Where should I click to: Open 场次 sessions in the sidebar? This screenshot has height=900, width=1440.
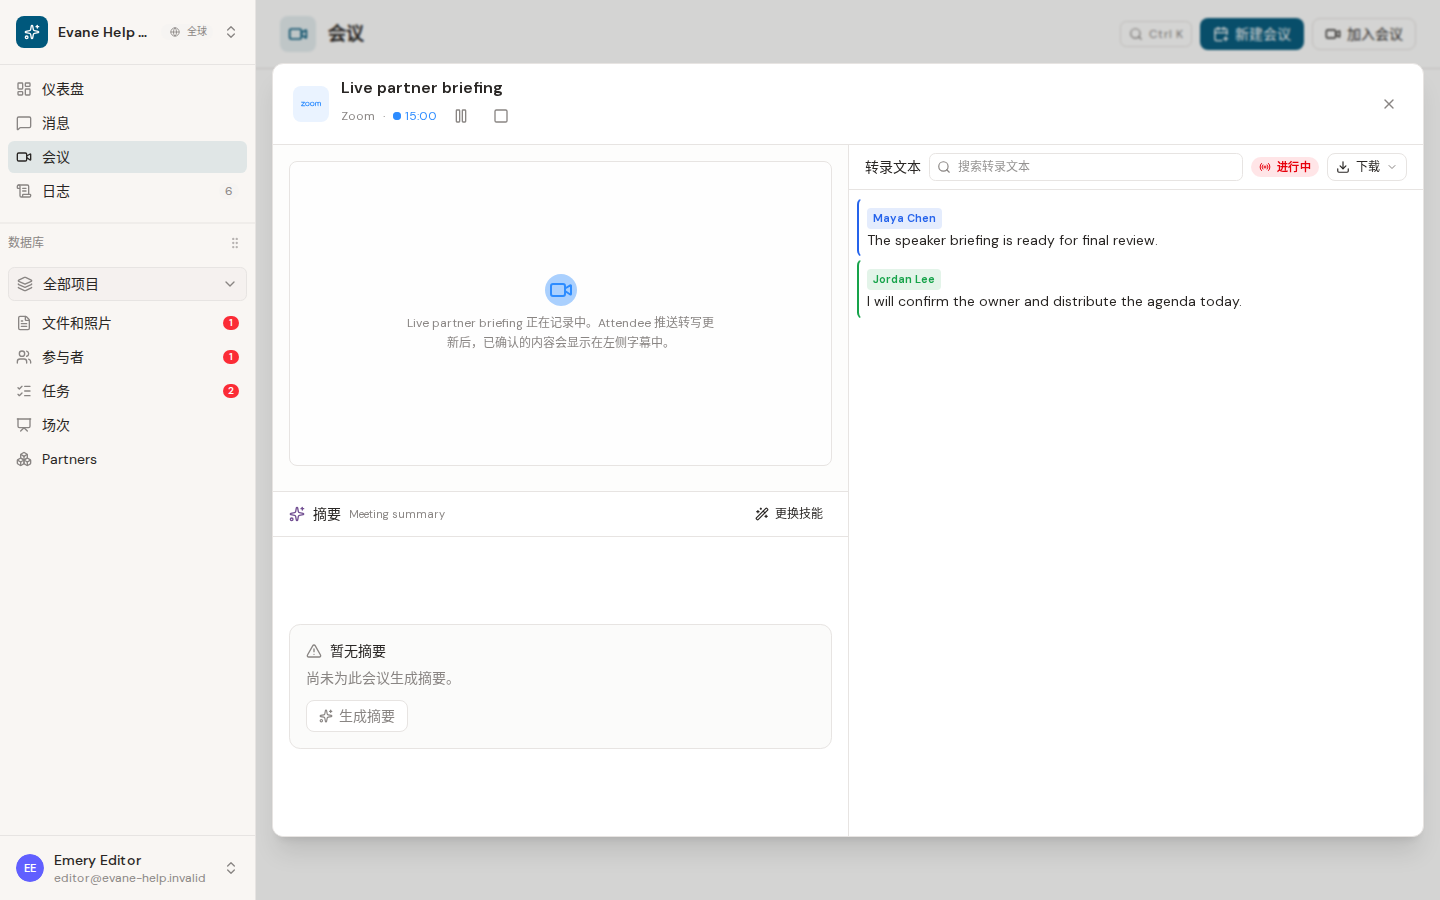[127, 425]
